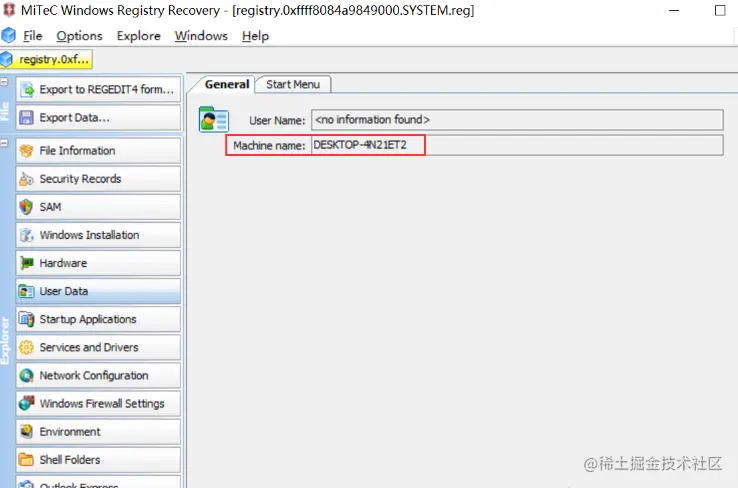Switch to the Start Menu tab
This screenshot has width=738, height=488.
click(x=293, y=84)
